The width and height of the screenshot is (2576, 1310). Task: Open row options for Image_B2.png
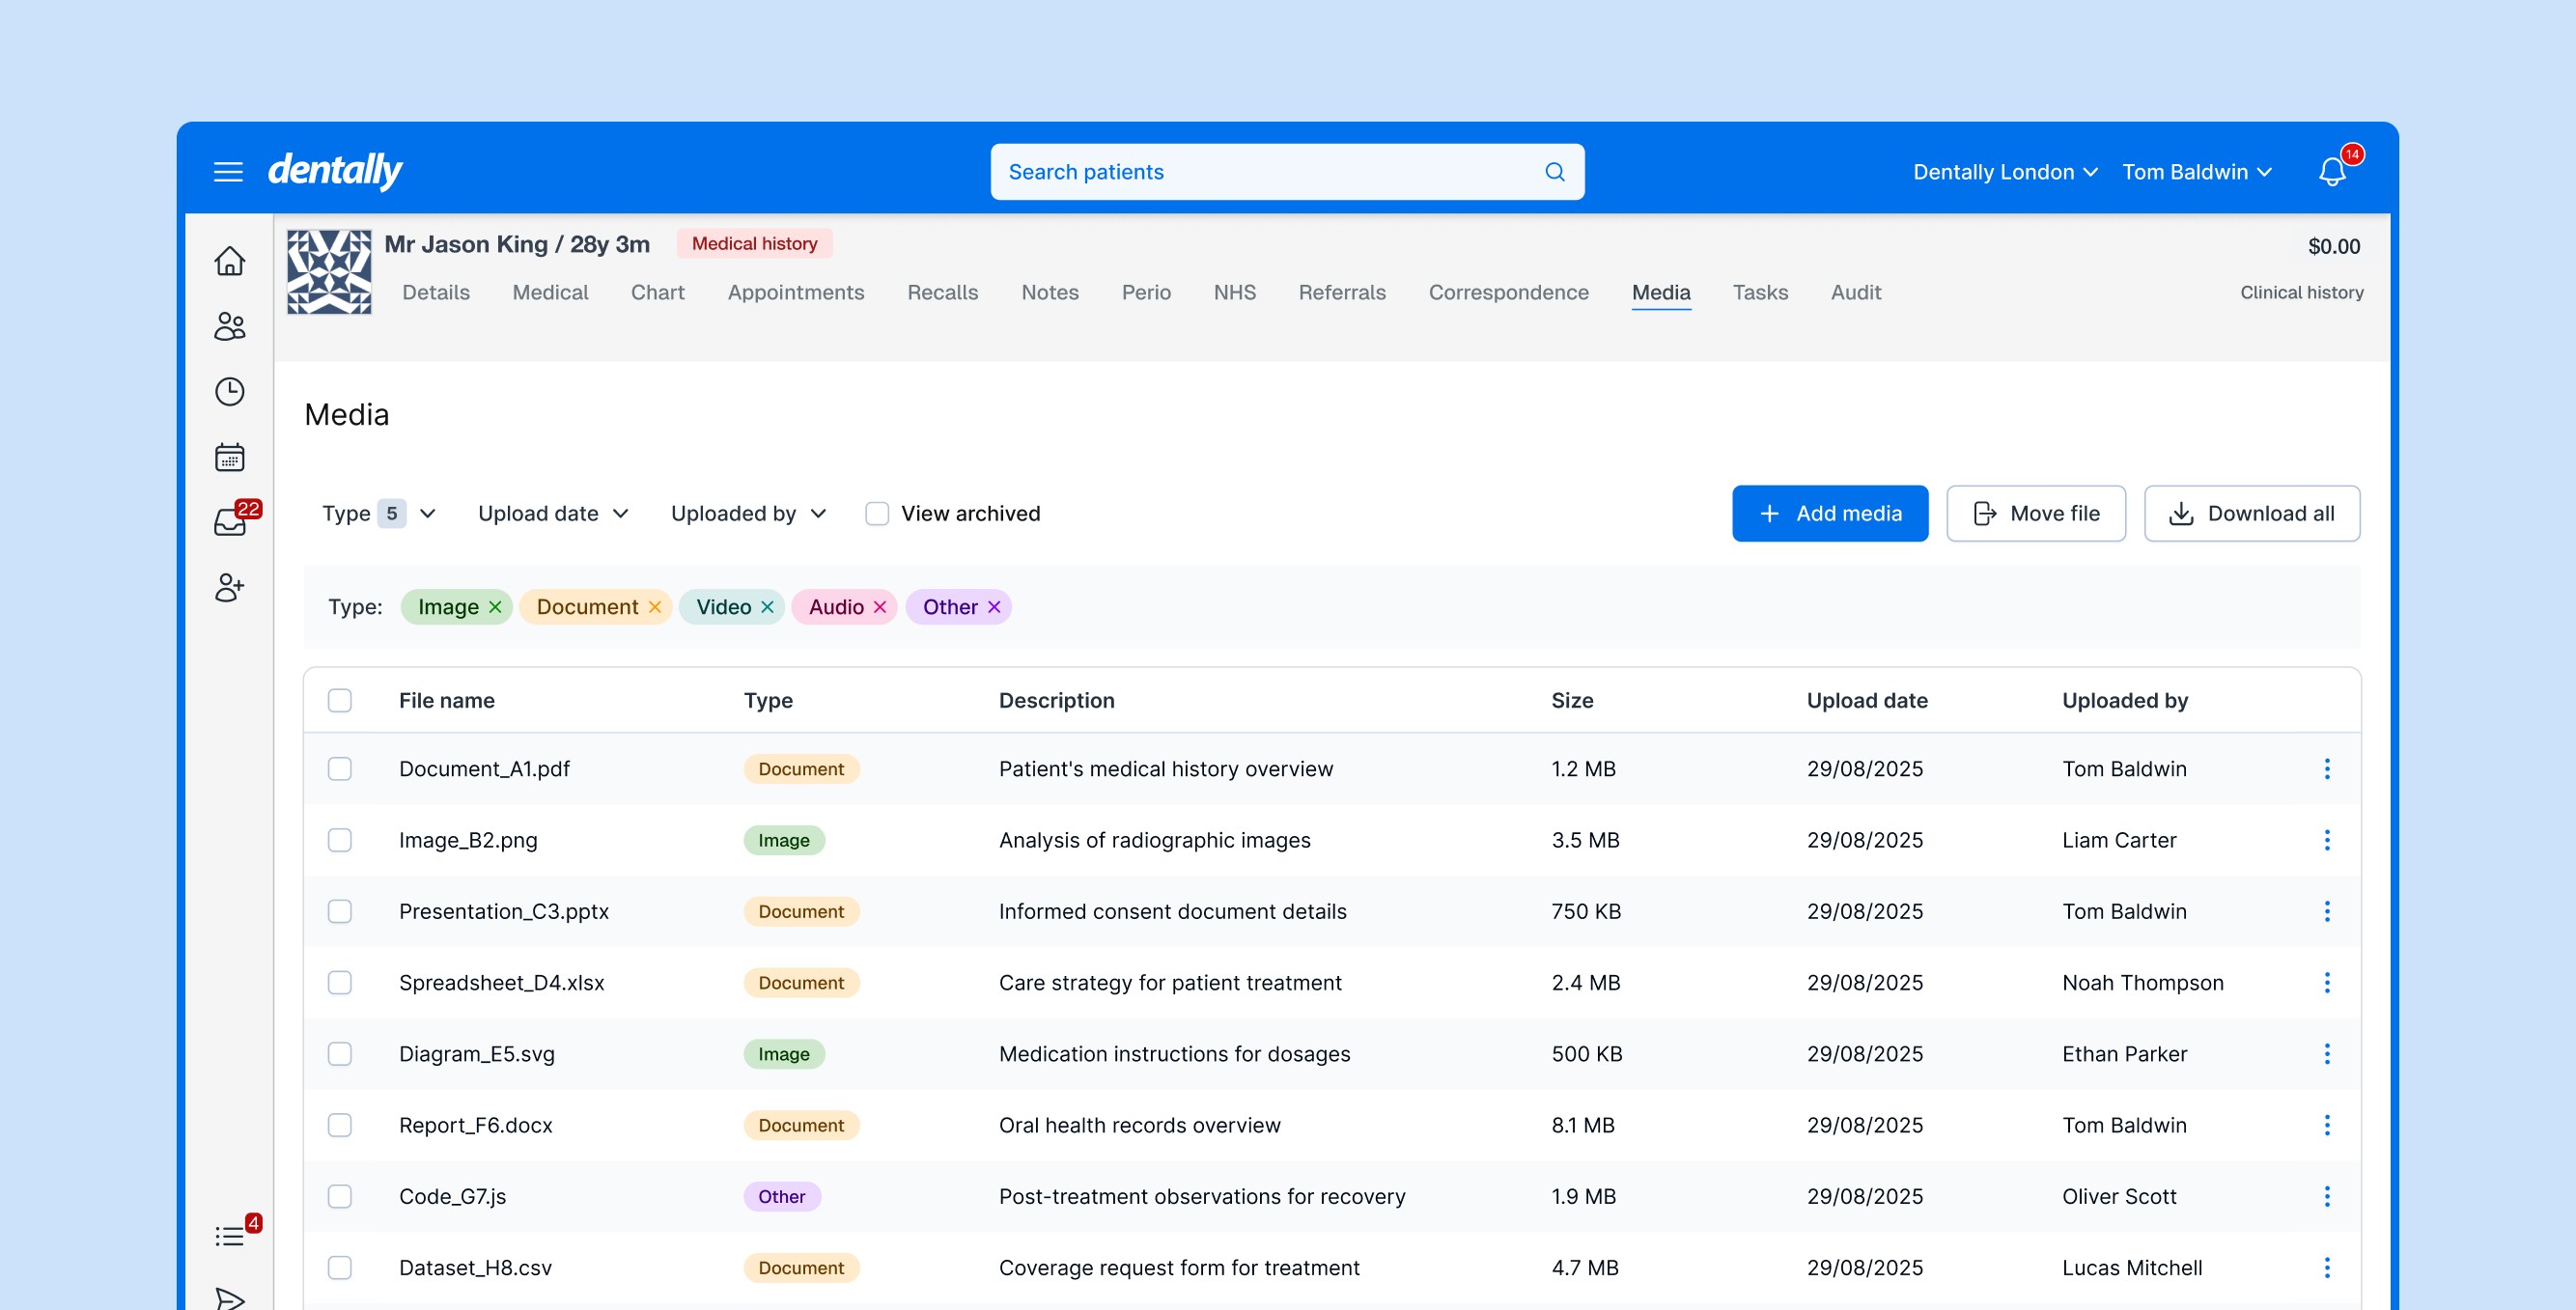click(2326, 840)
